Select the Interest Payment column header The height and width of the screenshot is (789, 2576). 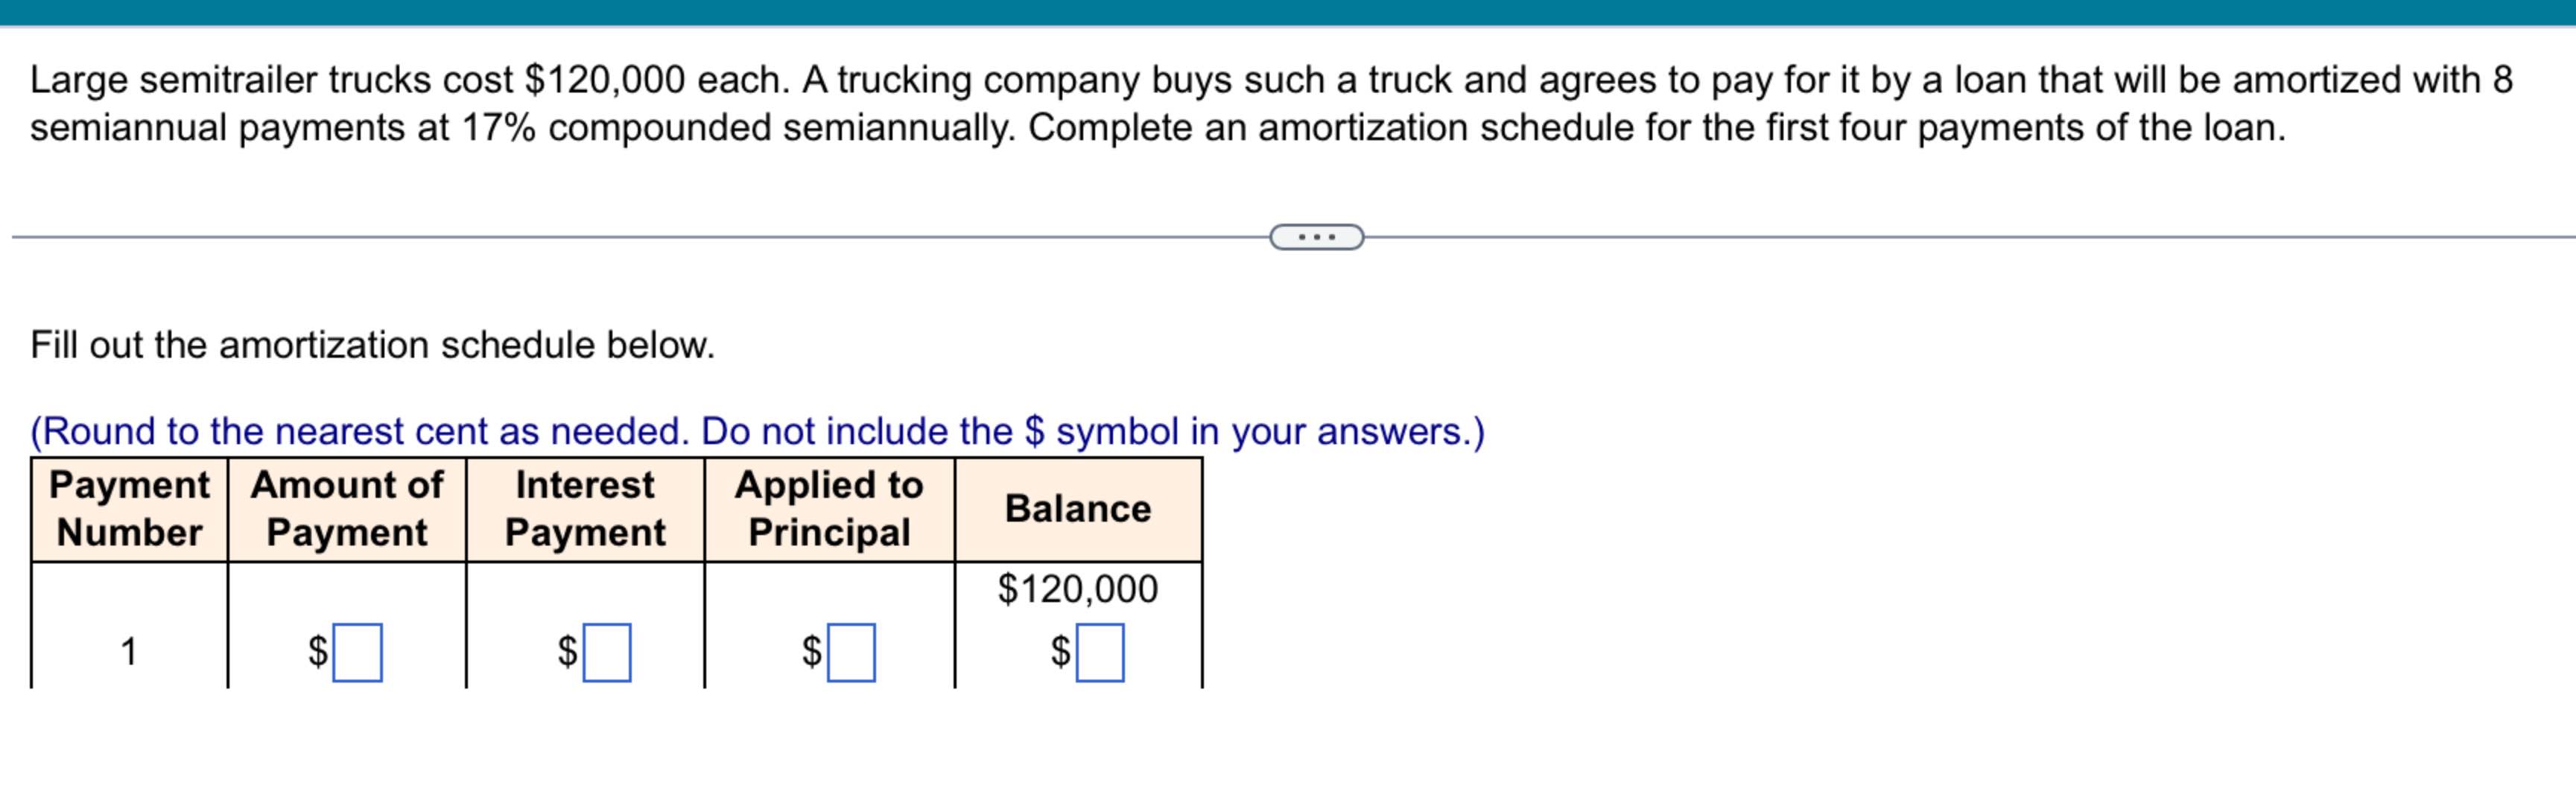click(585, 509)
